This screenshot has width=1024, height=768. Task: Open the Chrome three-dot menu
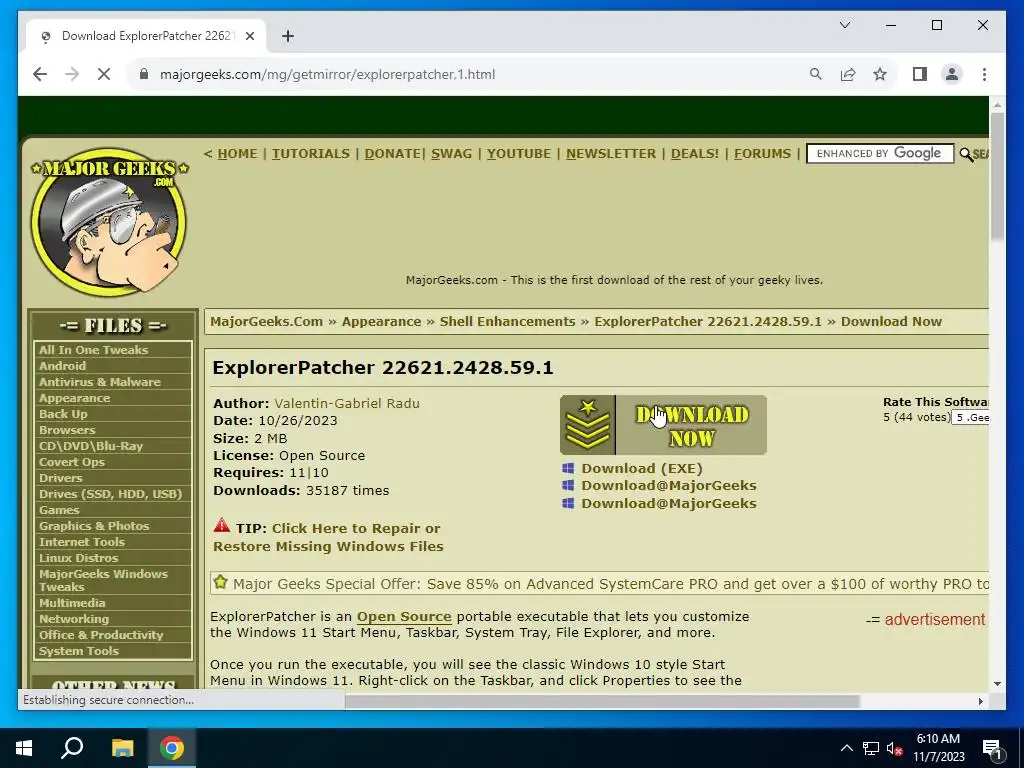point(984,74)
